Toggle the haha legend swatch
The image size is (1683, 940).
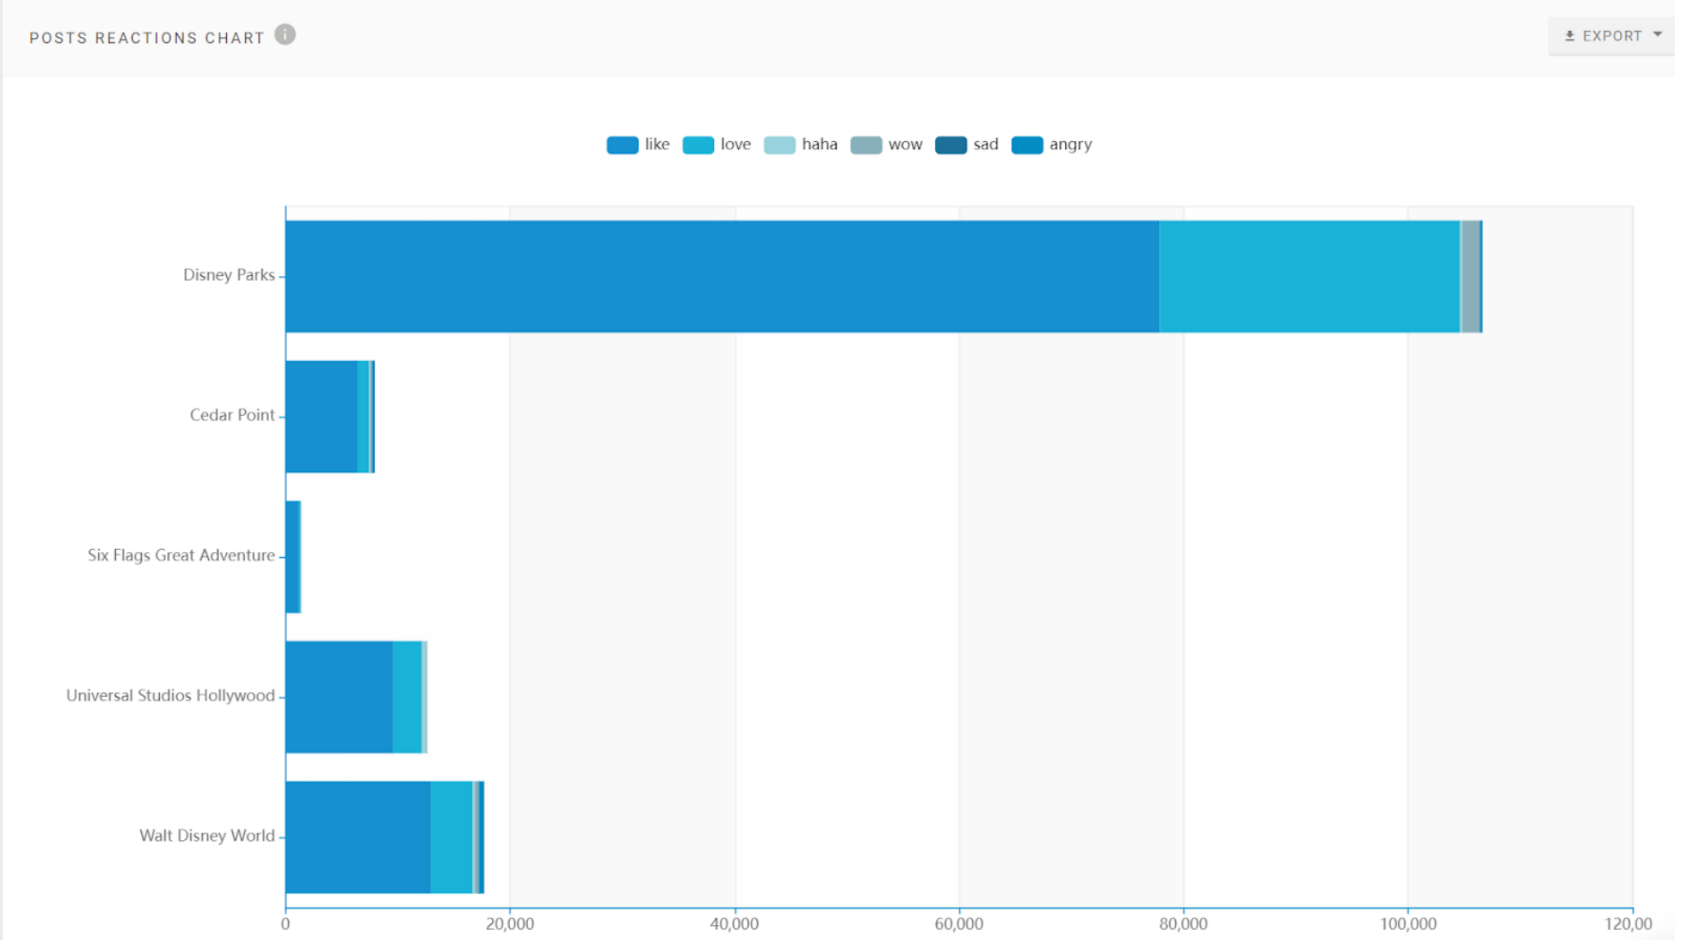(779, 145)
